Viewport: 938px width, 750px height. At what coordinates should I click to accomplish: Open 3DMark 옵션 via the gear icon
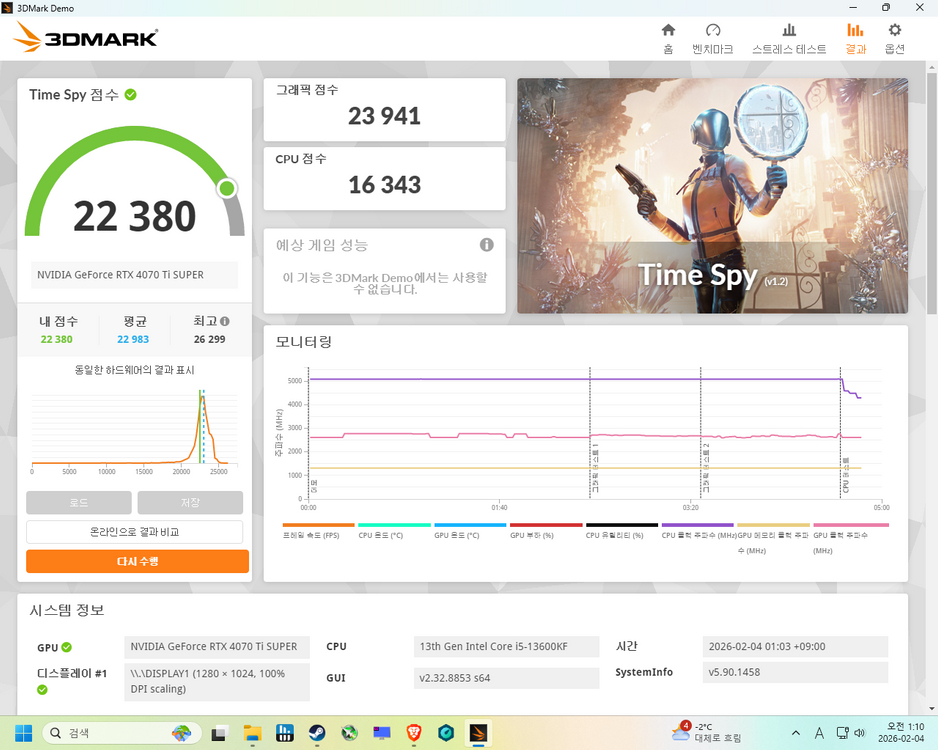[x=893, y=38]
